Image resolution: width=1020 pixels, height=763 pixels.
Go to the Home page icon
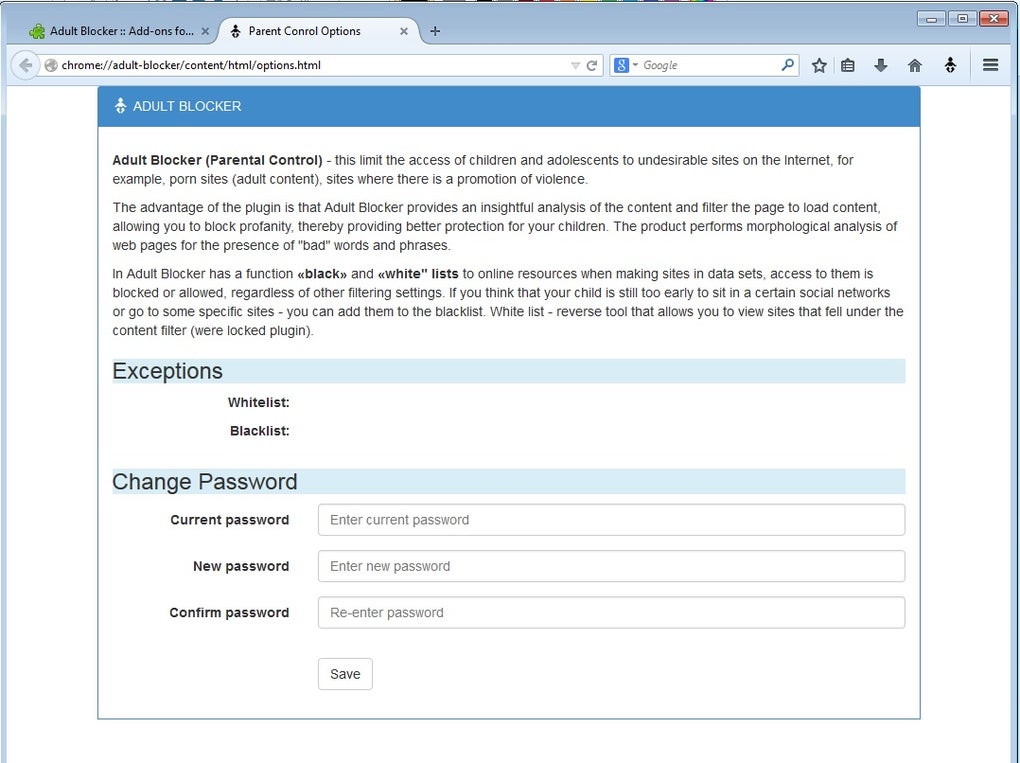point(914,65)
